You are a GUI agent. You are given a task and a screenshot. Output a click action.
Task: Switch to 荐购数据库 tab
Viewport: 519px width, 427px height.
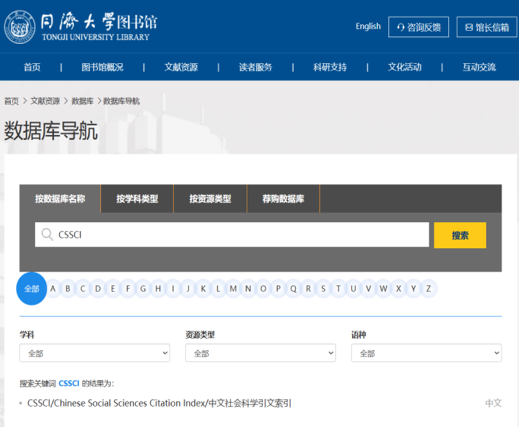(x=283, y=199)
